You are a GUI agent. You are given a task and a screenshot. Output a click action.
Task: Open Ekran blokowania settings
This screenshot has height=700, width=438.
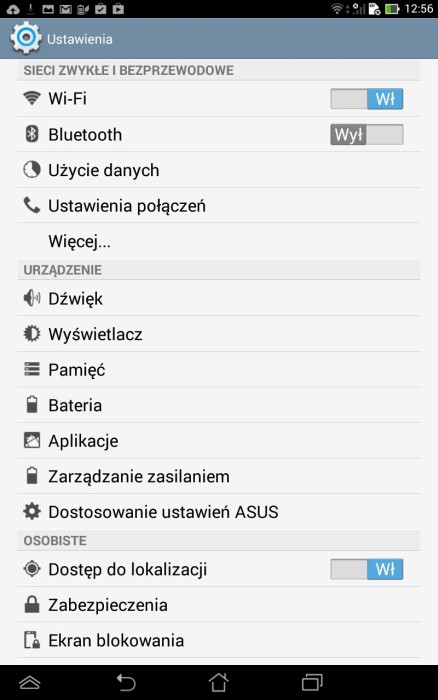tap(219, 640)
